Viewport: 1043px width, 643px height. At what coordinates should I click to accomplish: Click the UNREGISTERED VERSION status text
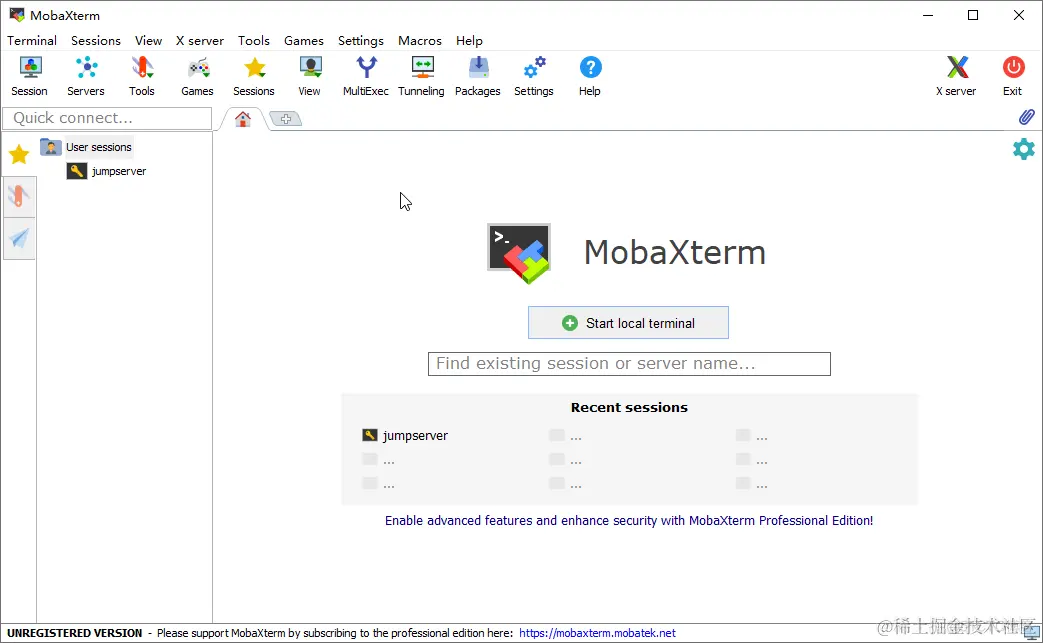(x=74, y=633)
